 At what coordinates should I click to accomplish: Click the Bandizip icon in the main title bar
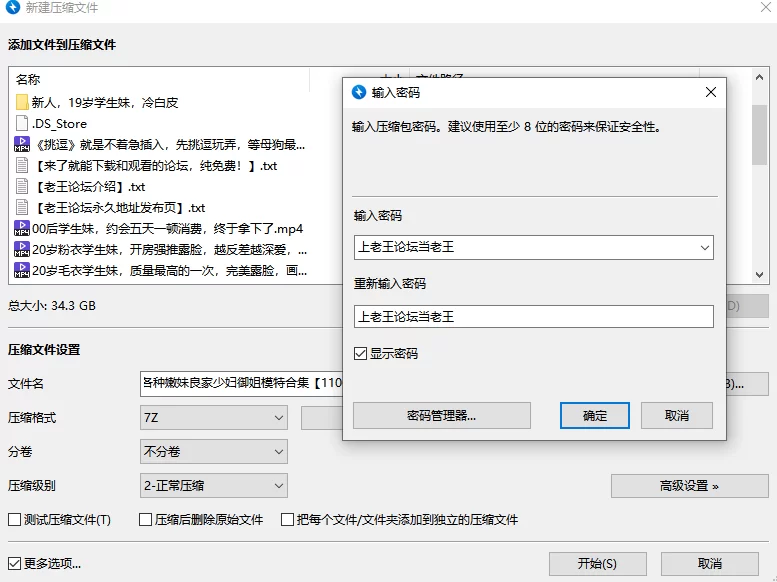13,9
